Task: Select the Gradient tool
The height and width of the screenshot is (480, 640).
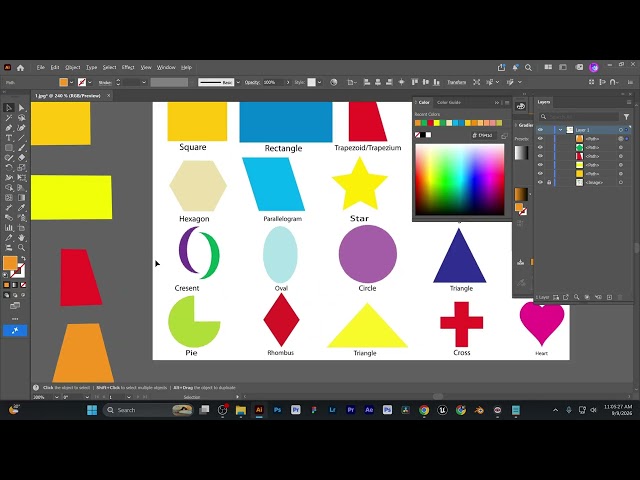Action: click(22, 198)
